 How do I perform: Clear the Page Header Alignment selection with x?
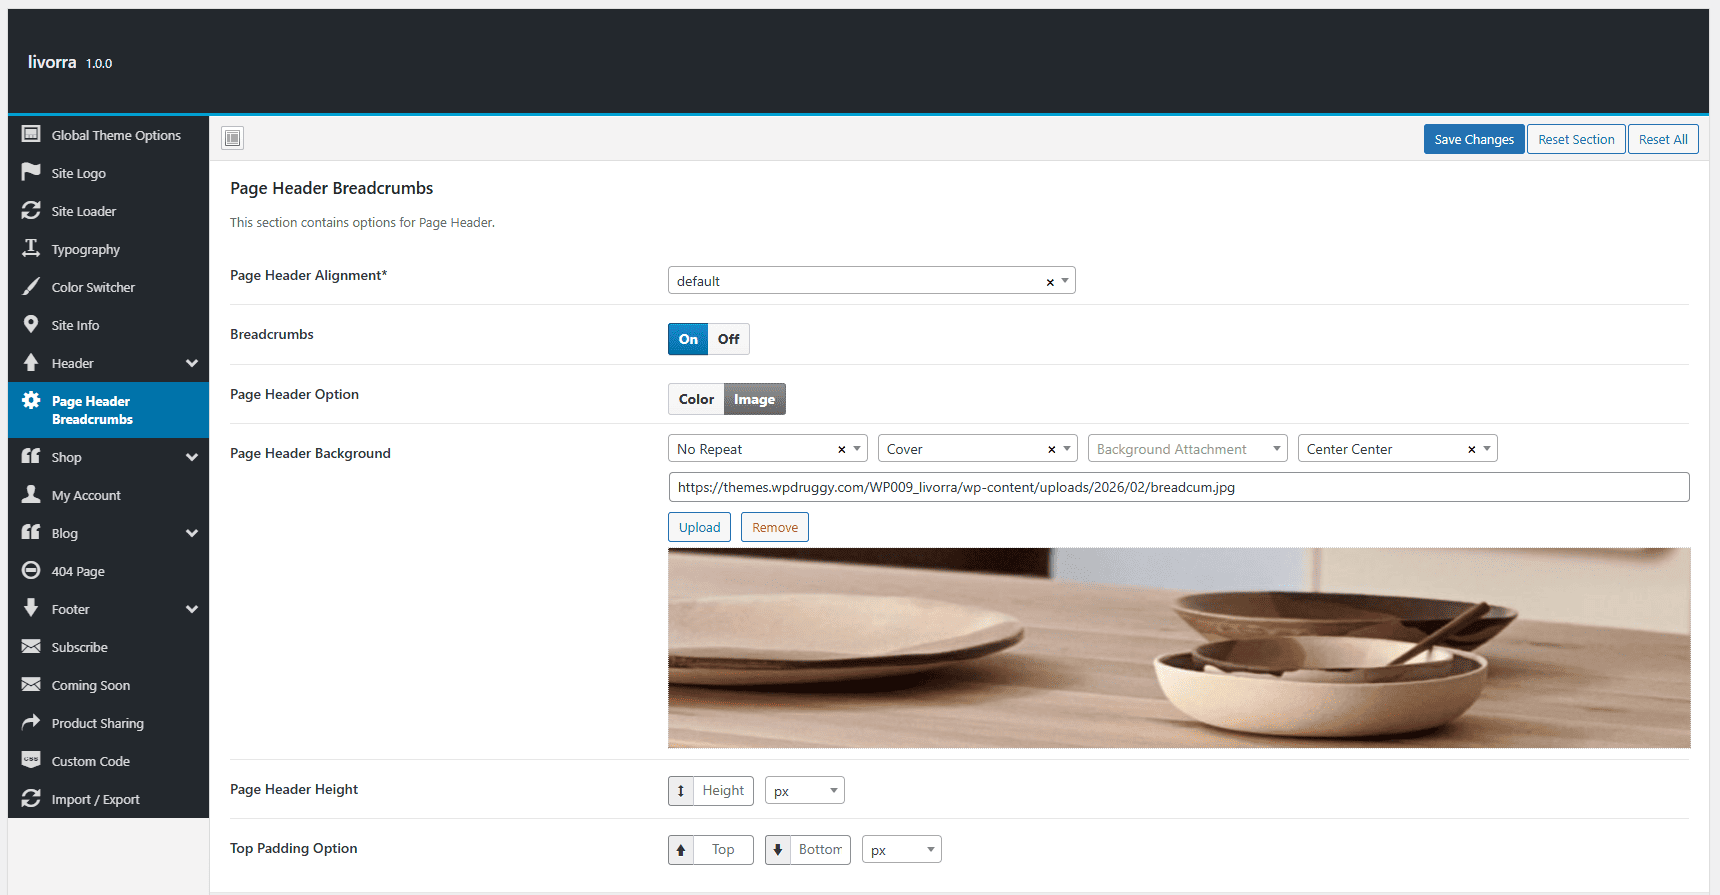pyautogui.click(x=1050, y=282)
